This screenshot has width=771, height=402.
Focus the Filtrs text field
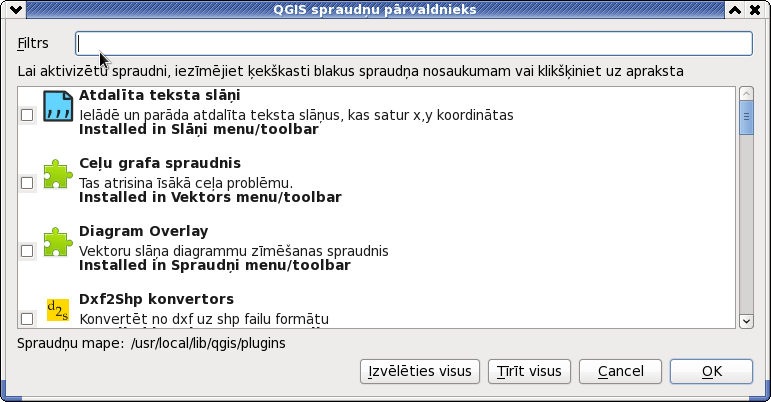tap(414, 43)
